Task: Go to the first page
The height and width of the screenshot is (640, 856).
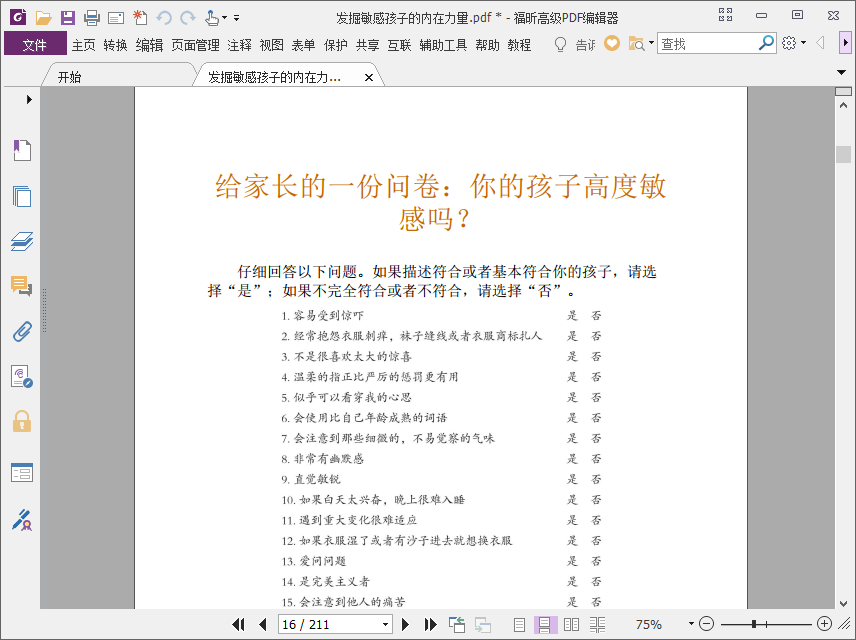Action: (x=238, y=624)
